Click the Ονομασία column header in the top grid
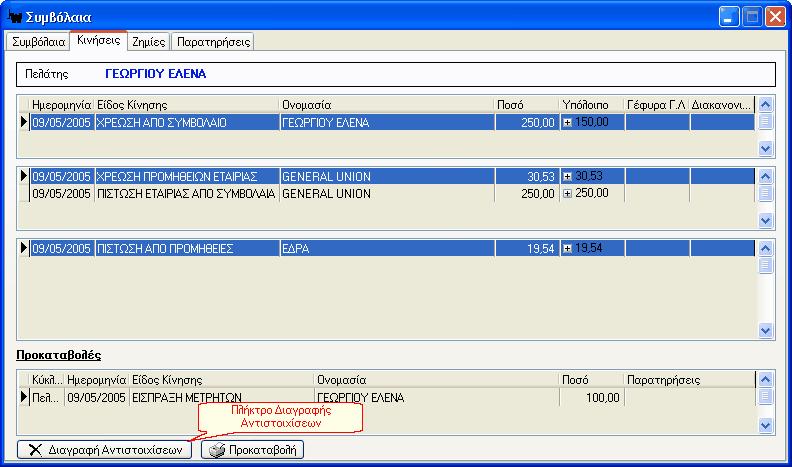Screen dimensions: 792x467 (x=387, y=105)
